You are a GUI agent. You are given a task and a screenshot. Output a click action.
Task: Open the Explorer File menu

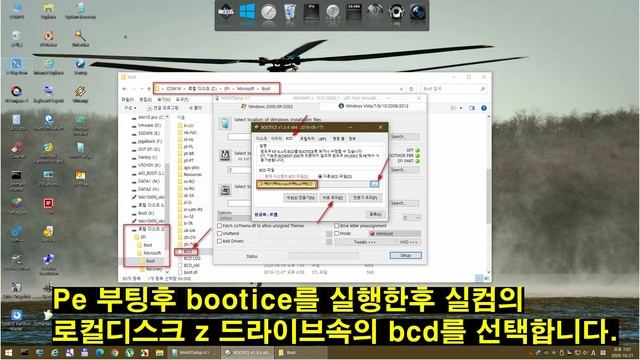128,99
